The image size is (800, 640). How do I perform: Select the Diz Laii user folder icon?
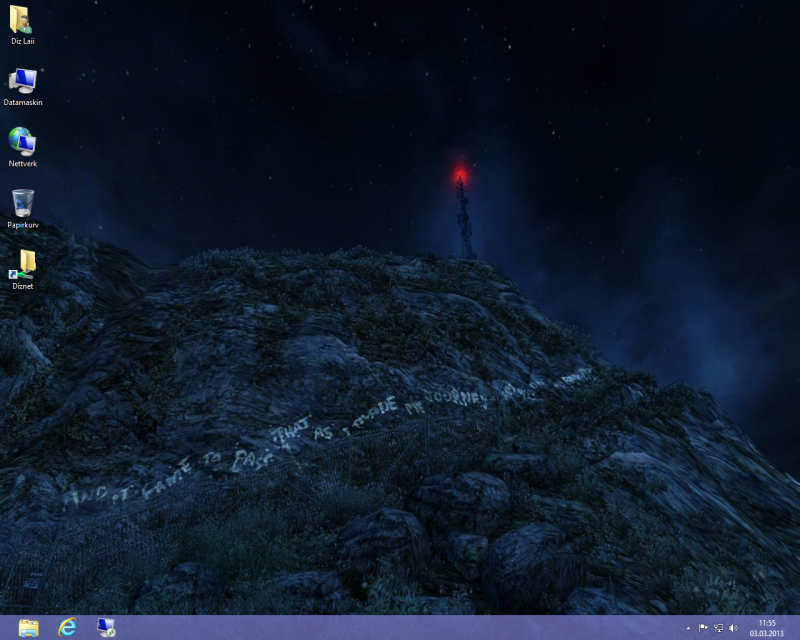(21, 20)
